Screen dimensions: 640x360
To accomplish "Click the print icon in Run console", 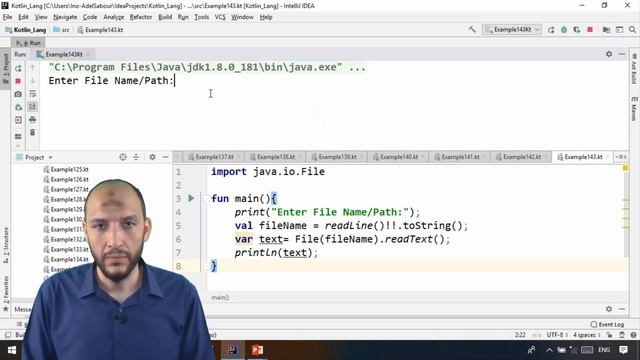I will tap(33, 120).
